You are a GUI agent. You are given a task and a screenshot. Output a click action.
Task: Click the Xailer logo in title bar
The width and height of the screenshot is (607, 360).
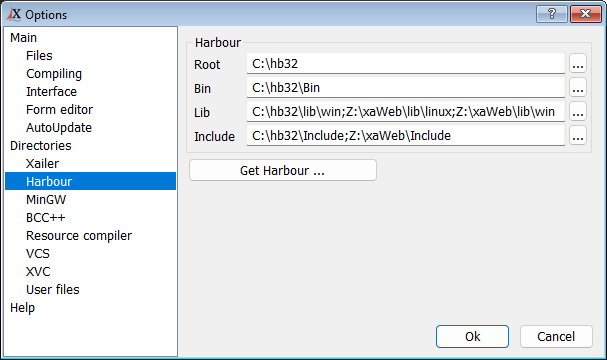[14, 14]
